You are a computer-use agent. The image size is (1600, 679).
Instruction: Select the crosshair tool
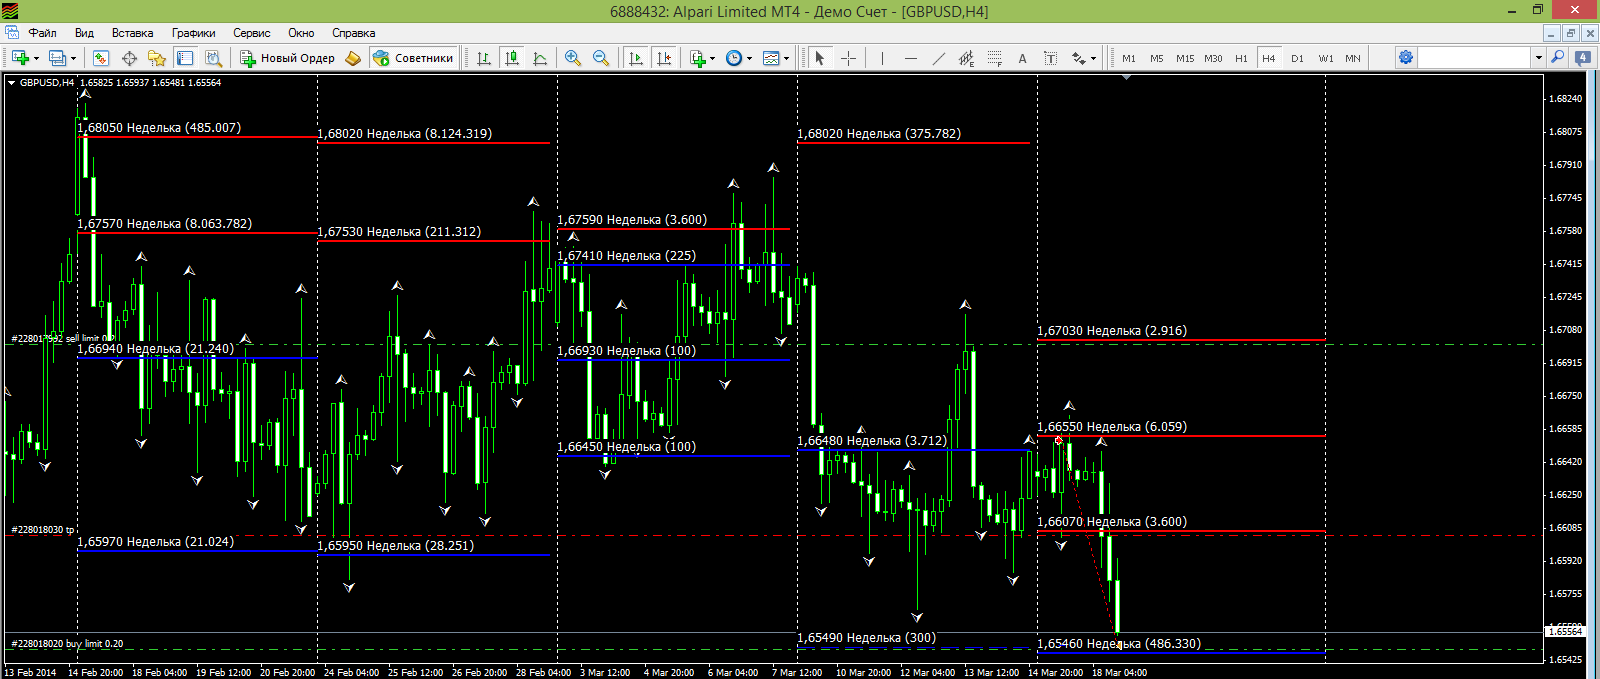[x=848, y=58]
